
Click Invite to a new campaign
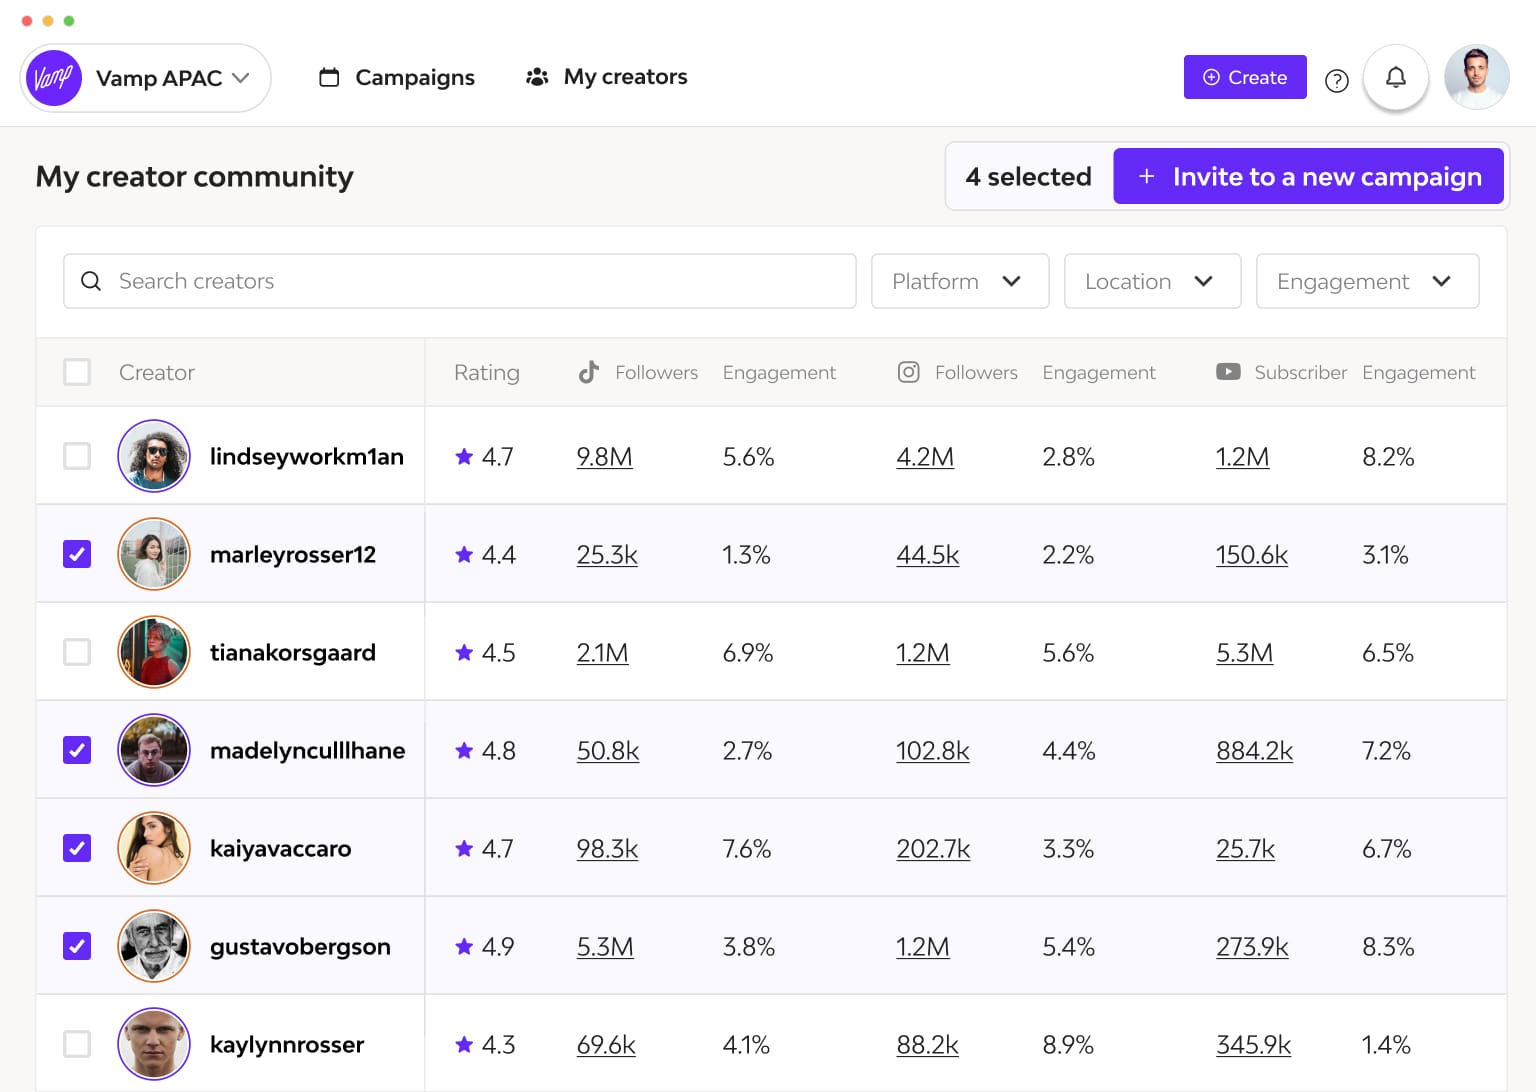1308,177
